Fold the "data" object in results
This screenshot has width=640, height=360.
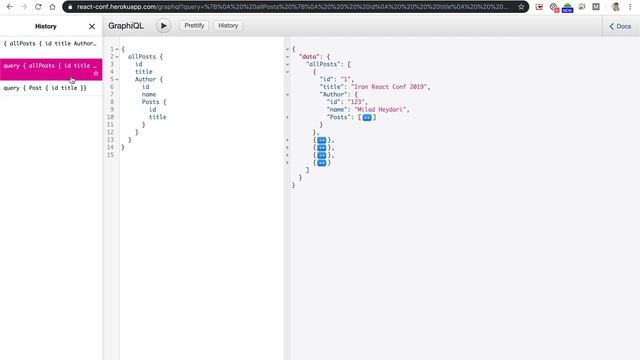coord(287,57)
